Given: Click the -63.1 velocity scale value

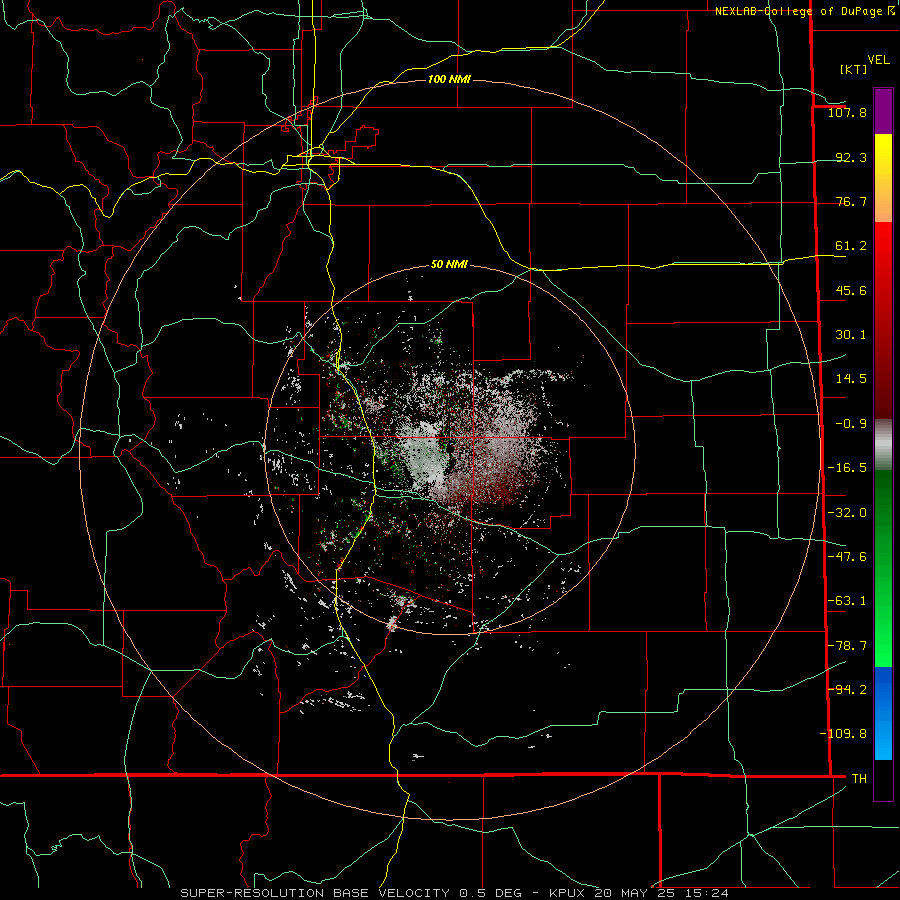Looking at the screenshot, I should pos(847,601).
